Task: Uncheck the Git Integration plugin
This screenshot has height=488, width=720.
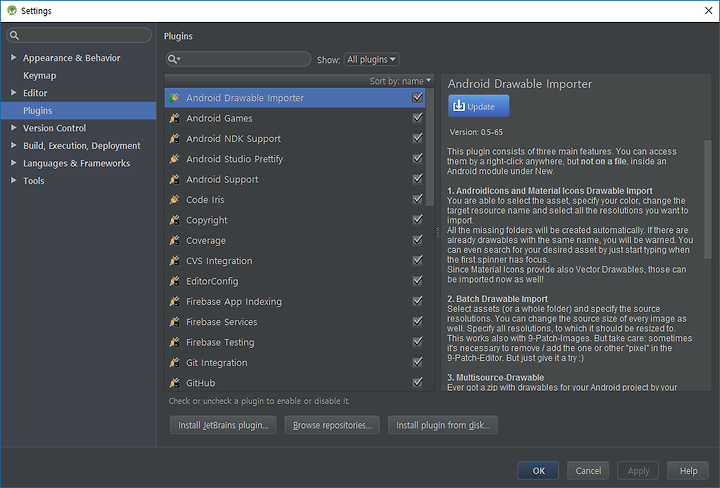Action: point(417,362)
